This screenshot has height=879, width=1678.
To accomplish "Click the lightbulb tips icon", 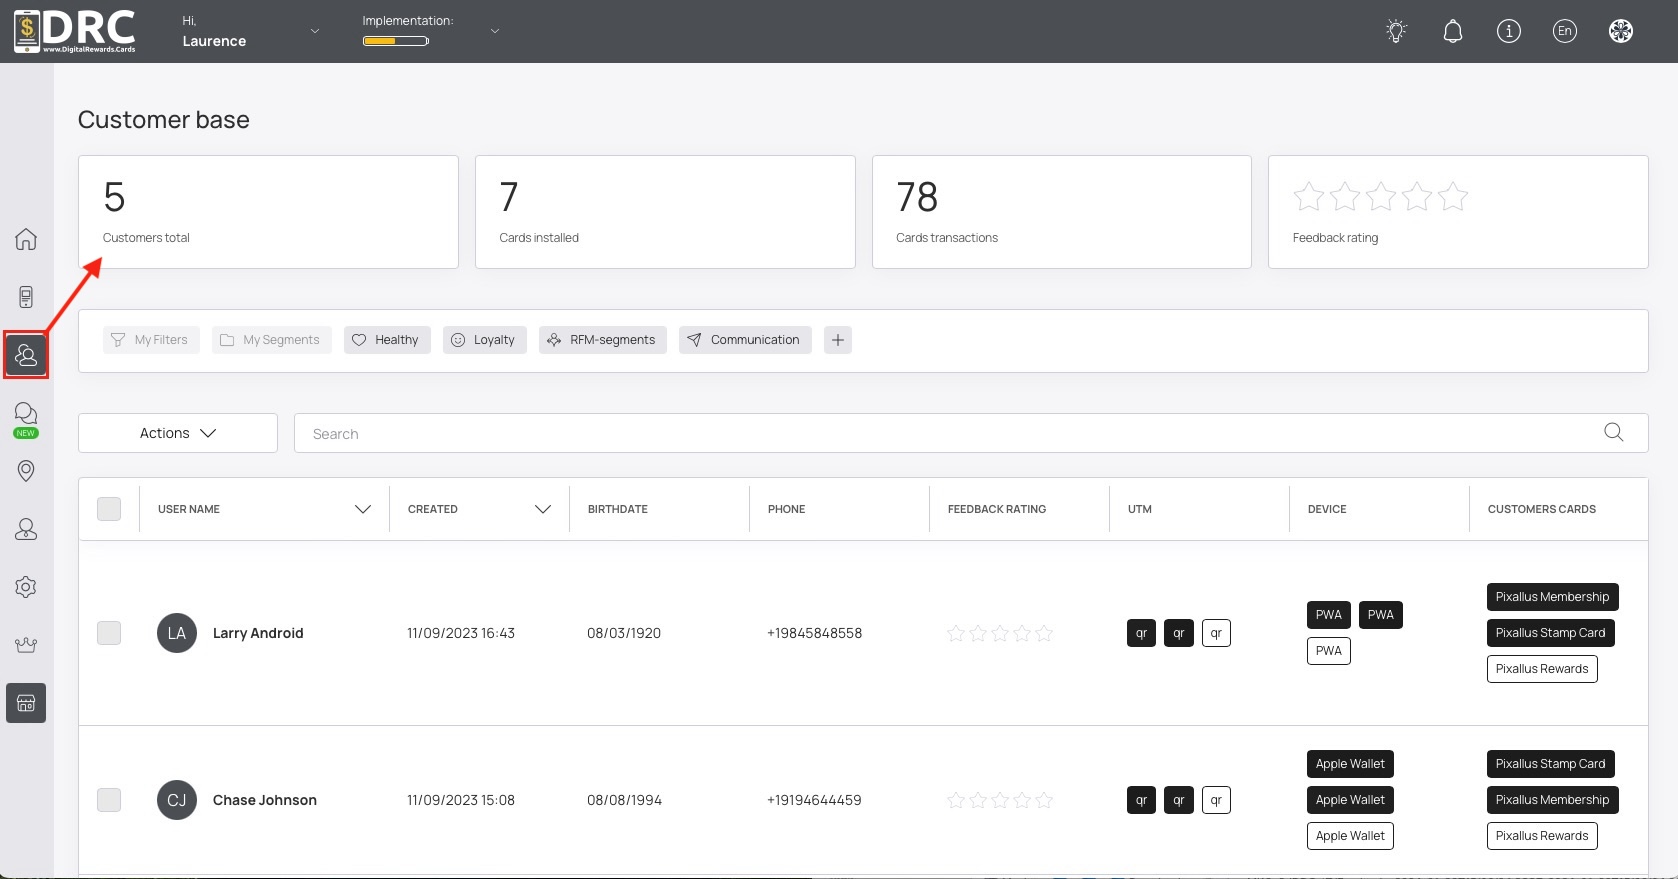I will point(1396,31).
